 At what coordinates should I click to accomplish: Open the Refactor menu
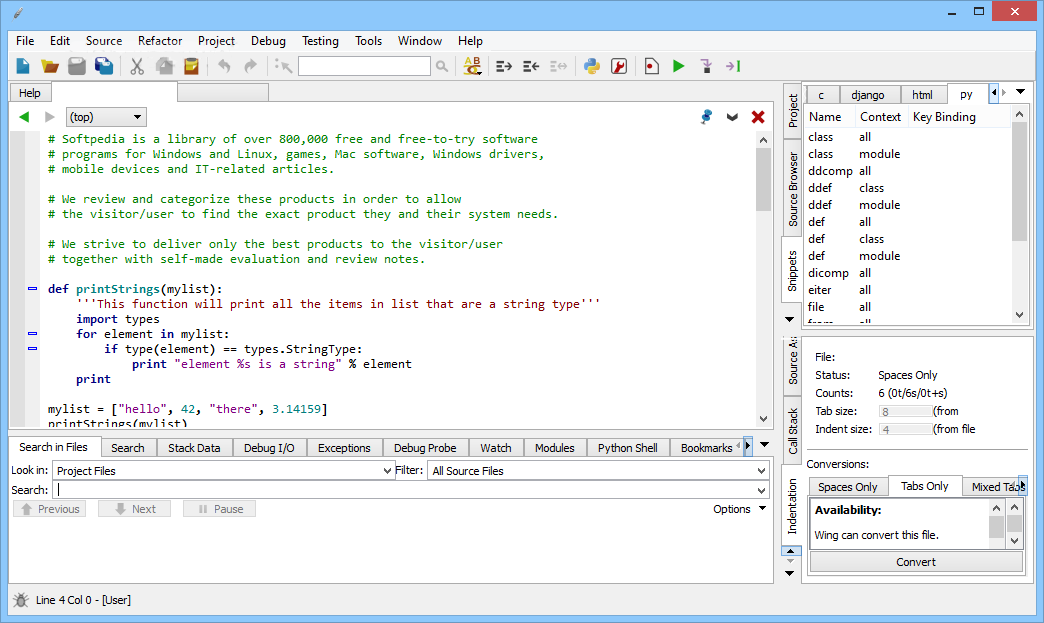(x=160, y=41)
